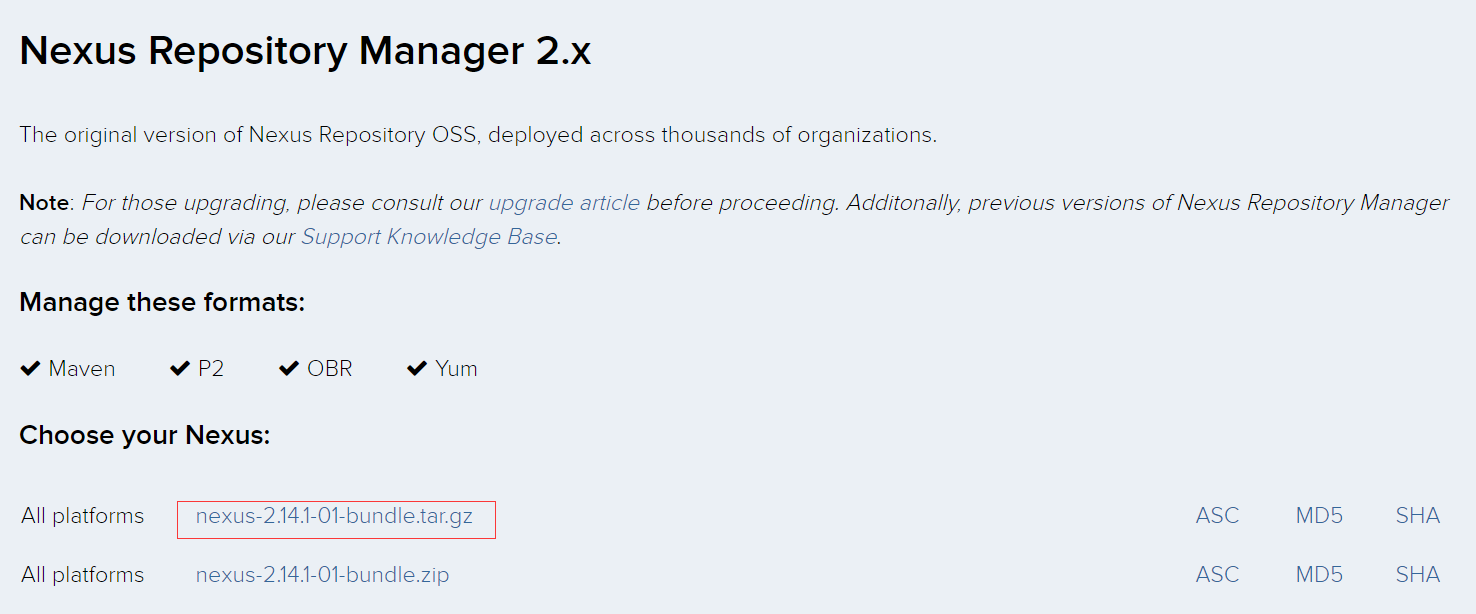Open SHA checksum for the tar.gz bundle
This screenshot has height=614, width=1476.
pyautogui.click(x=1417, y=516)
